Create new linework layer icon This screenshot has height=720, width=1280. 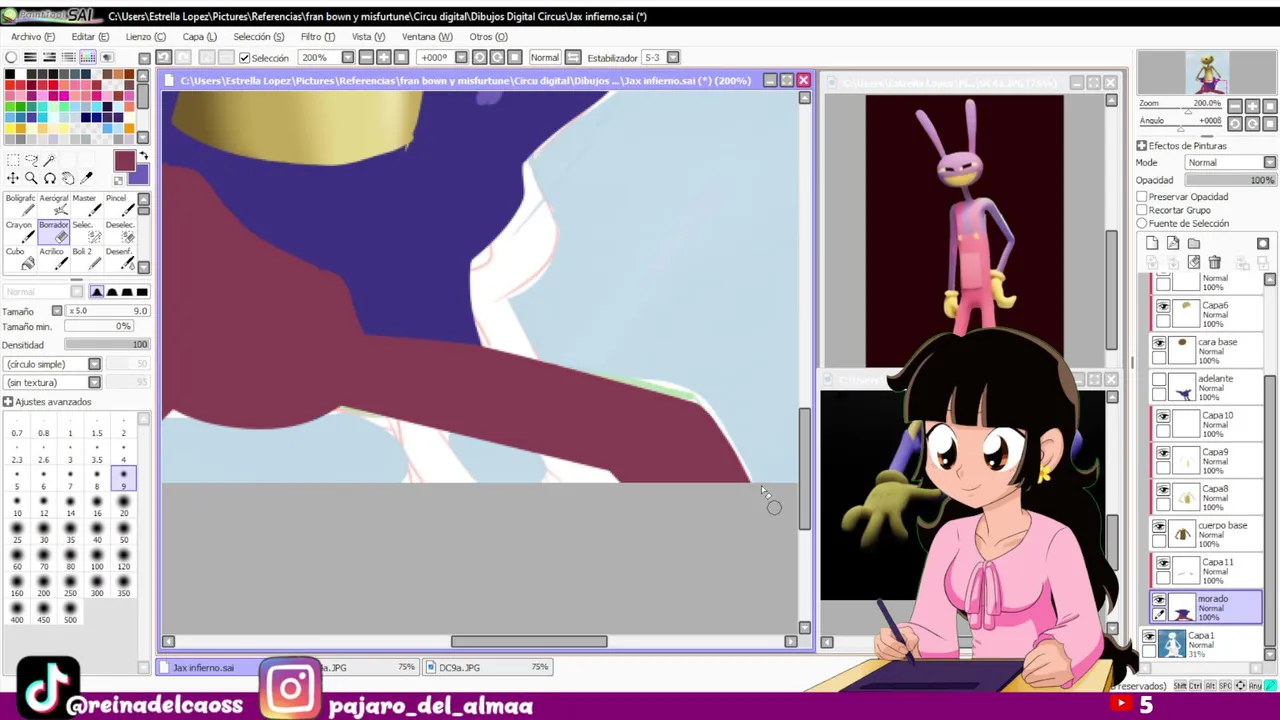click(x=1173, y=243)
